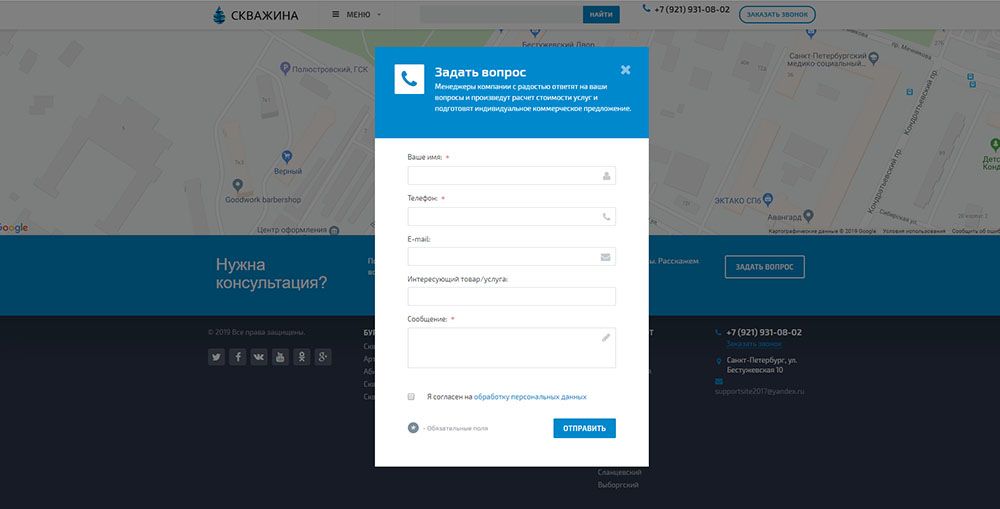The image size is (1000, 509).
Task: Click the phone icon in dialog header
Action: pyautogui.click(x=409, y=79)
